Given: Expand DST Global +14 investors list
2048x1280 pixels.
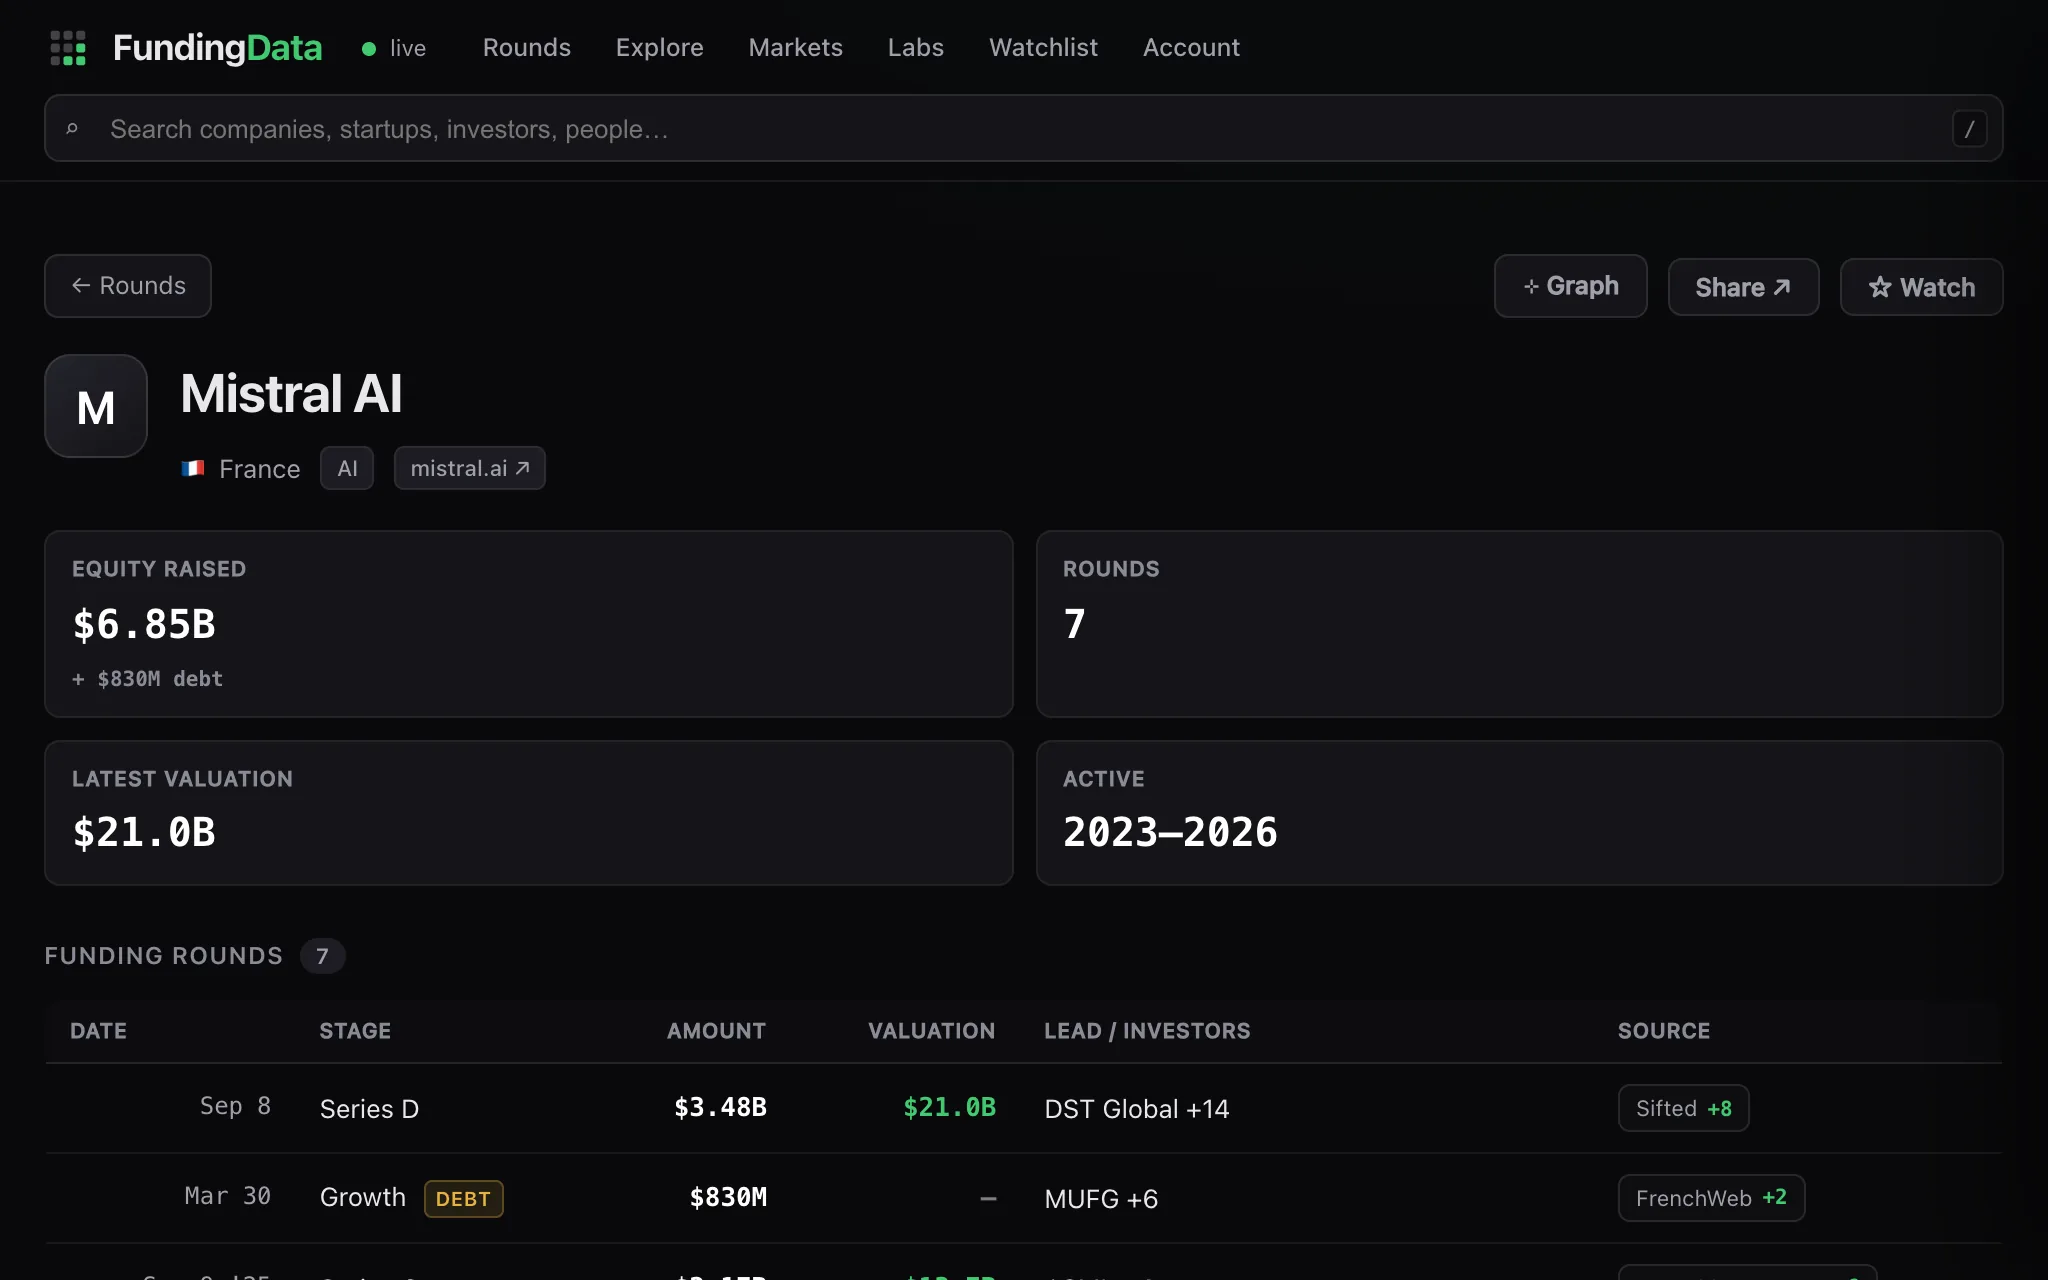Looking at the screenshot, I should coord(1136,1109).
